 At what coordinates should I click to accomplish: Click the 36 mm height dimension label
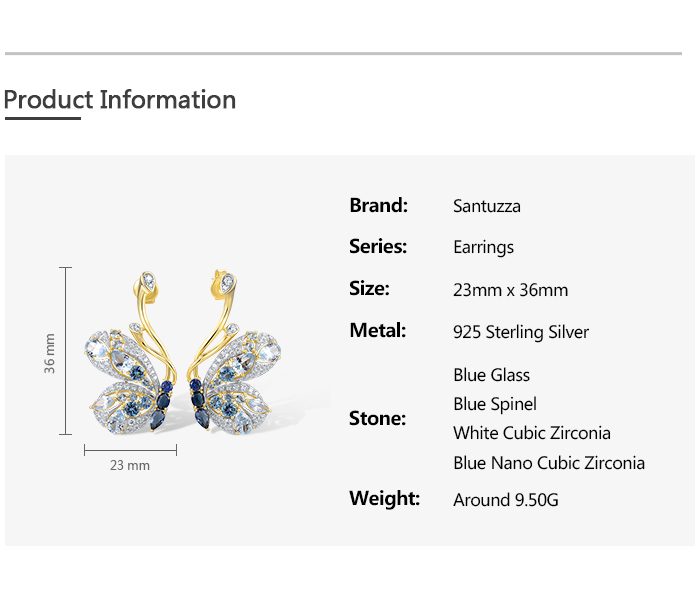pyautogui.click(x=50, y=353)
